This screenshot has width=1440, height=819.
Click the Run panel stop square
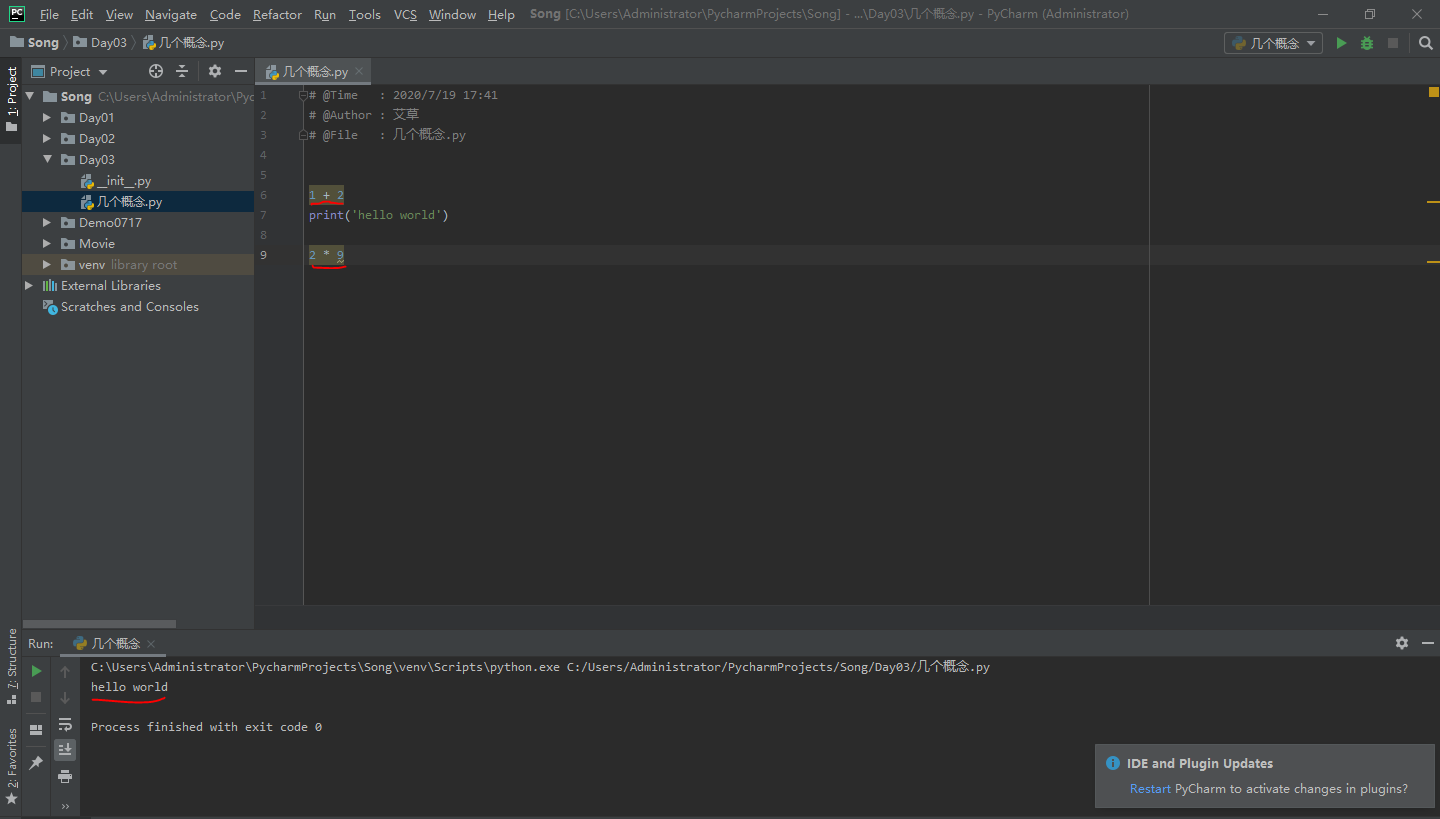(36, 696)
